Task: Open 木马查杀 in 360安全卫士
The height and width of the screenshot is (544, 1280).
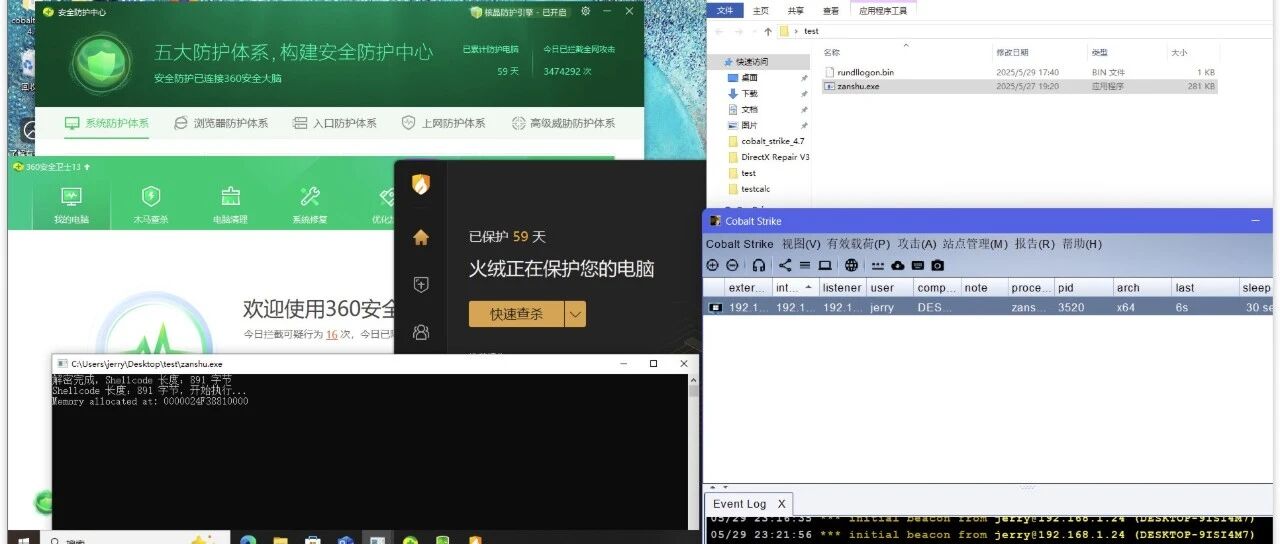Action: [151, 205]
